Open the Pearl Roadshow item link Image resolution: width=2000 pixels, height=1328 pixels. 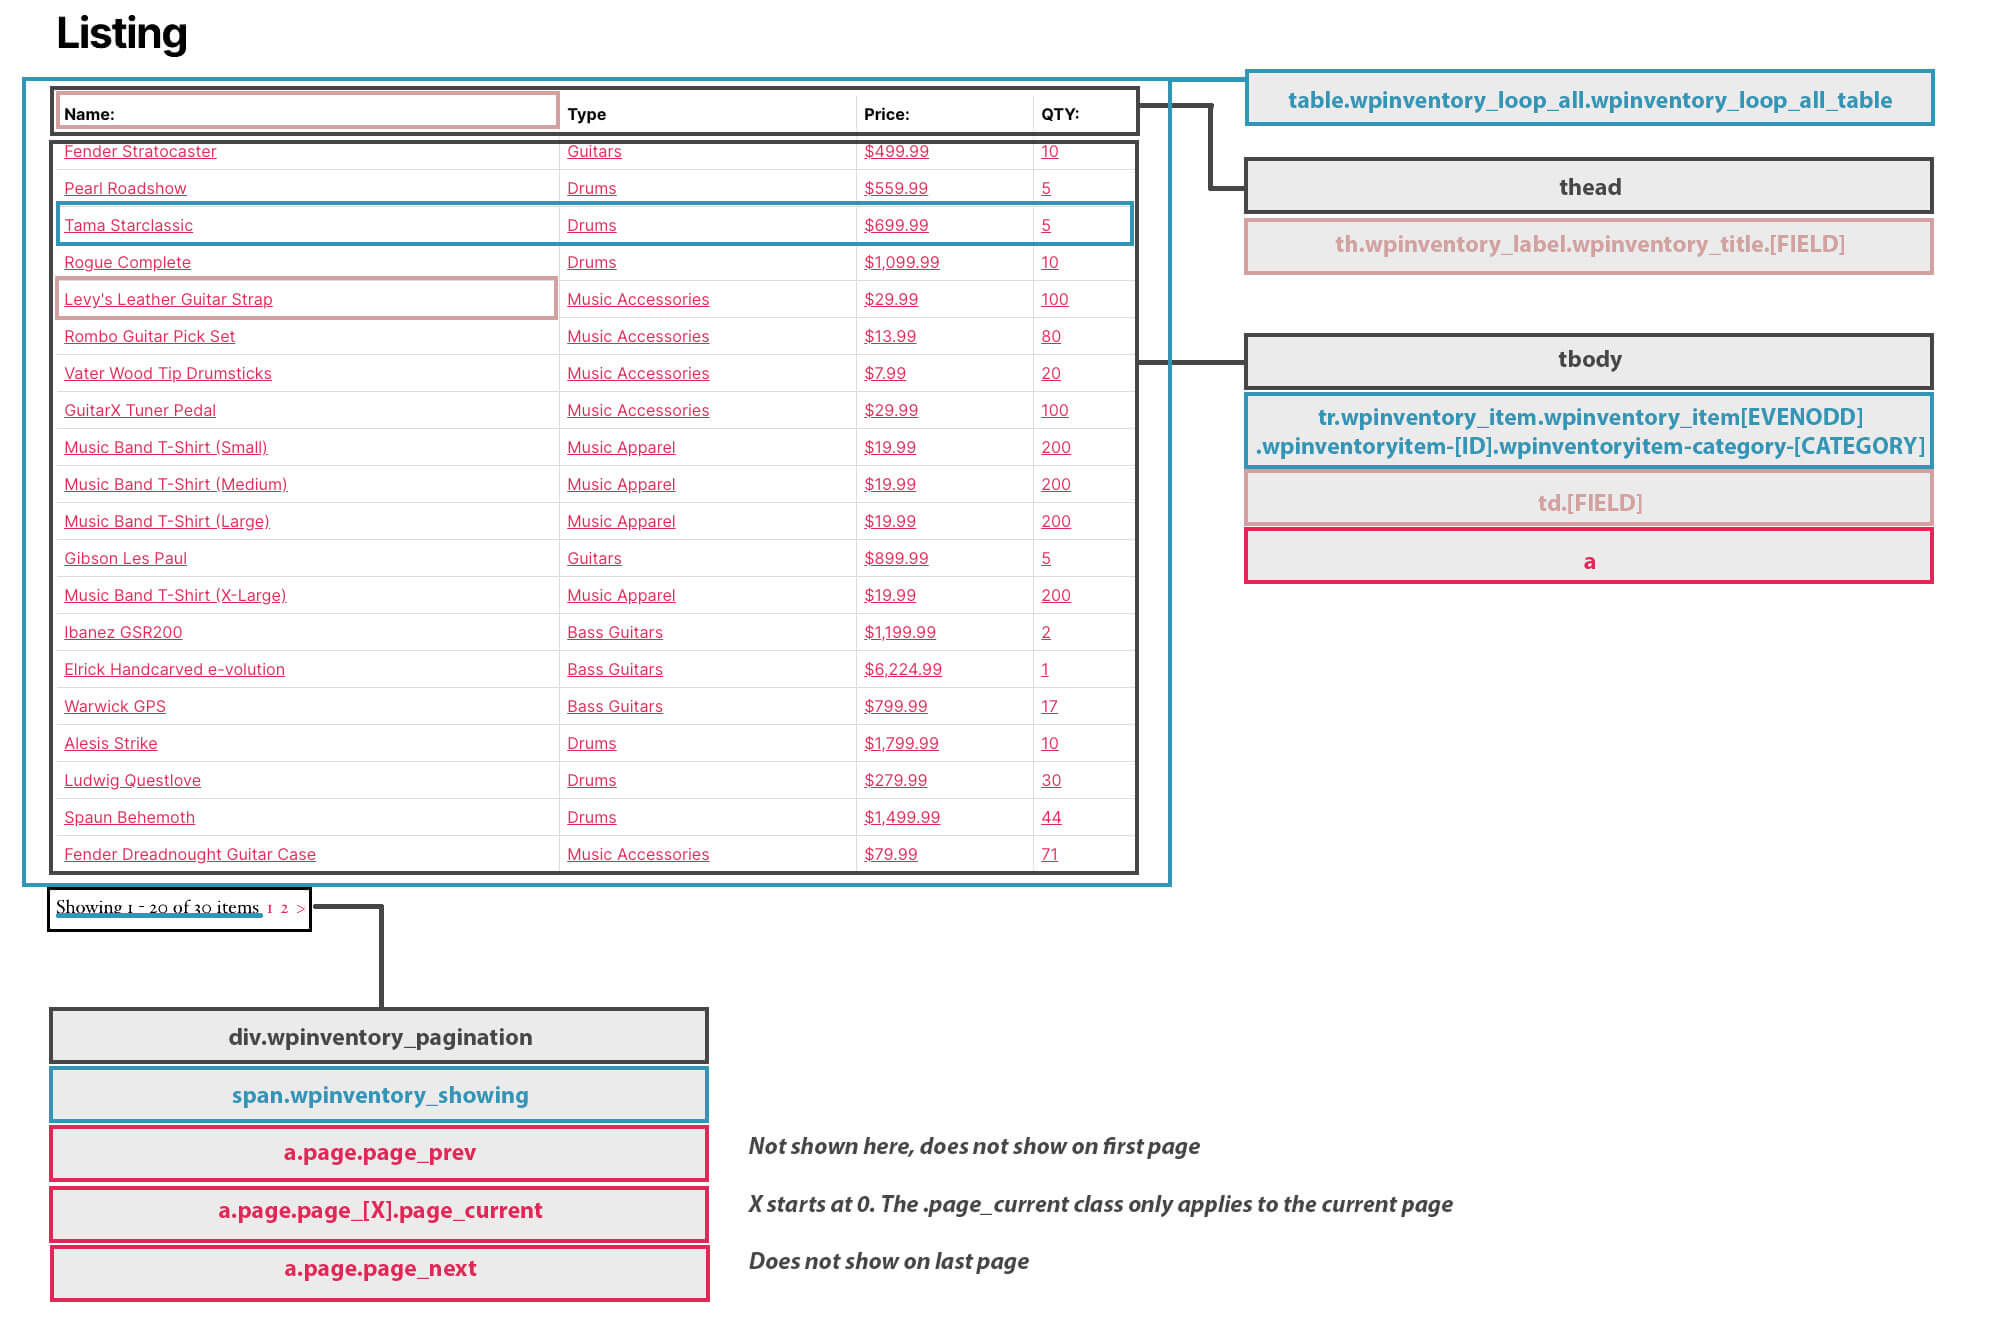pyautogui.click(x=125, y=188)
